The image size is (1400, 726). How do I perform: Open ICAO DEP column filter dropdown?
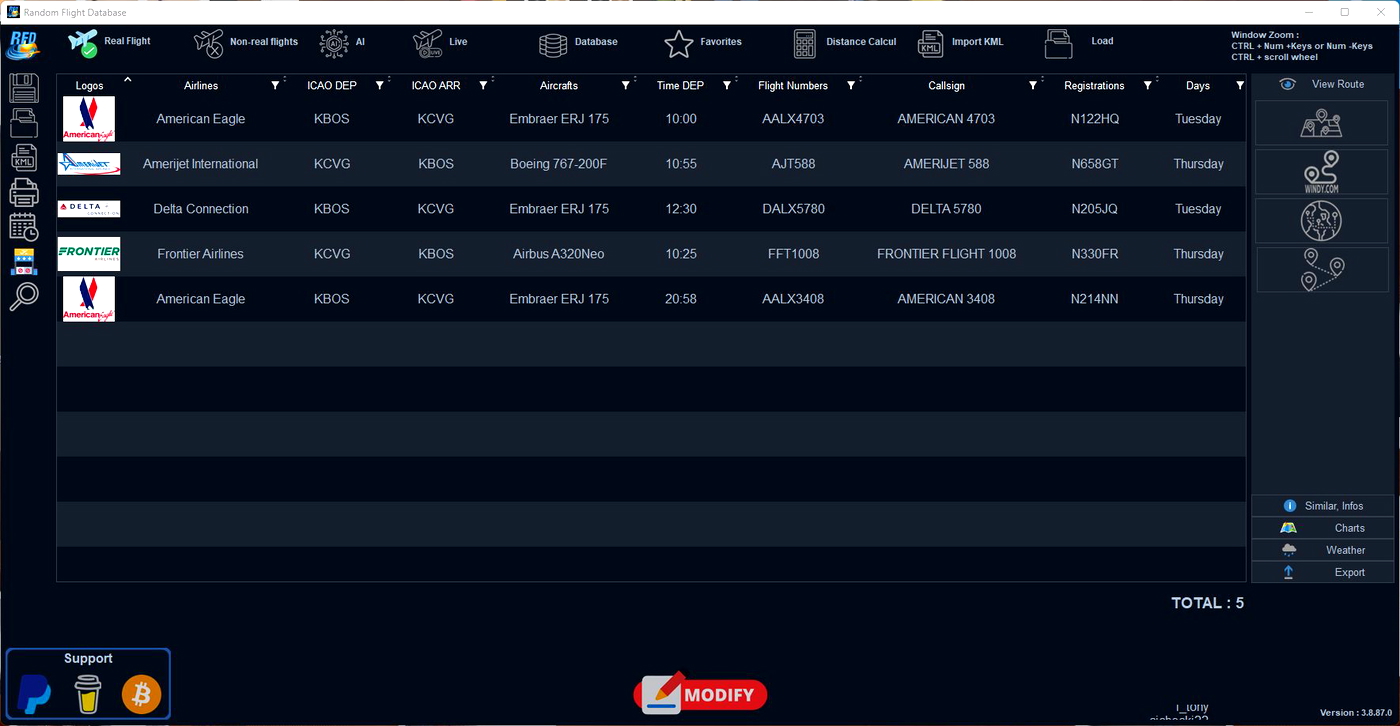[x=379, y=86]
